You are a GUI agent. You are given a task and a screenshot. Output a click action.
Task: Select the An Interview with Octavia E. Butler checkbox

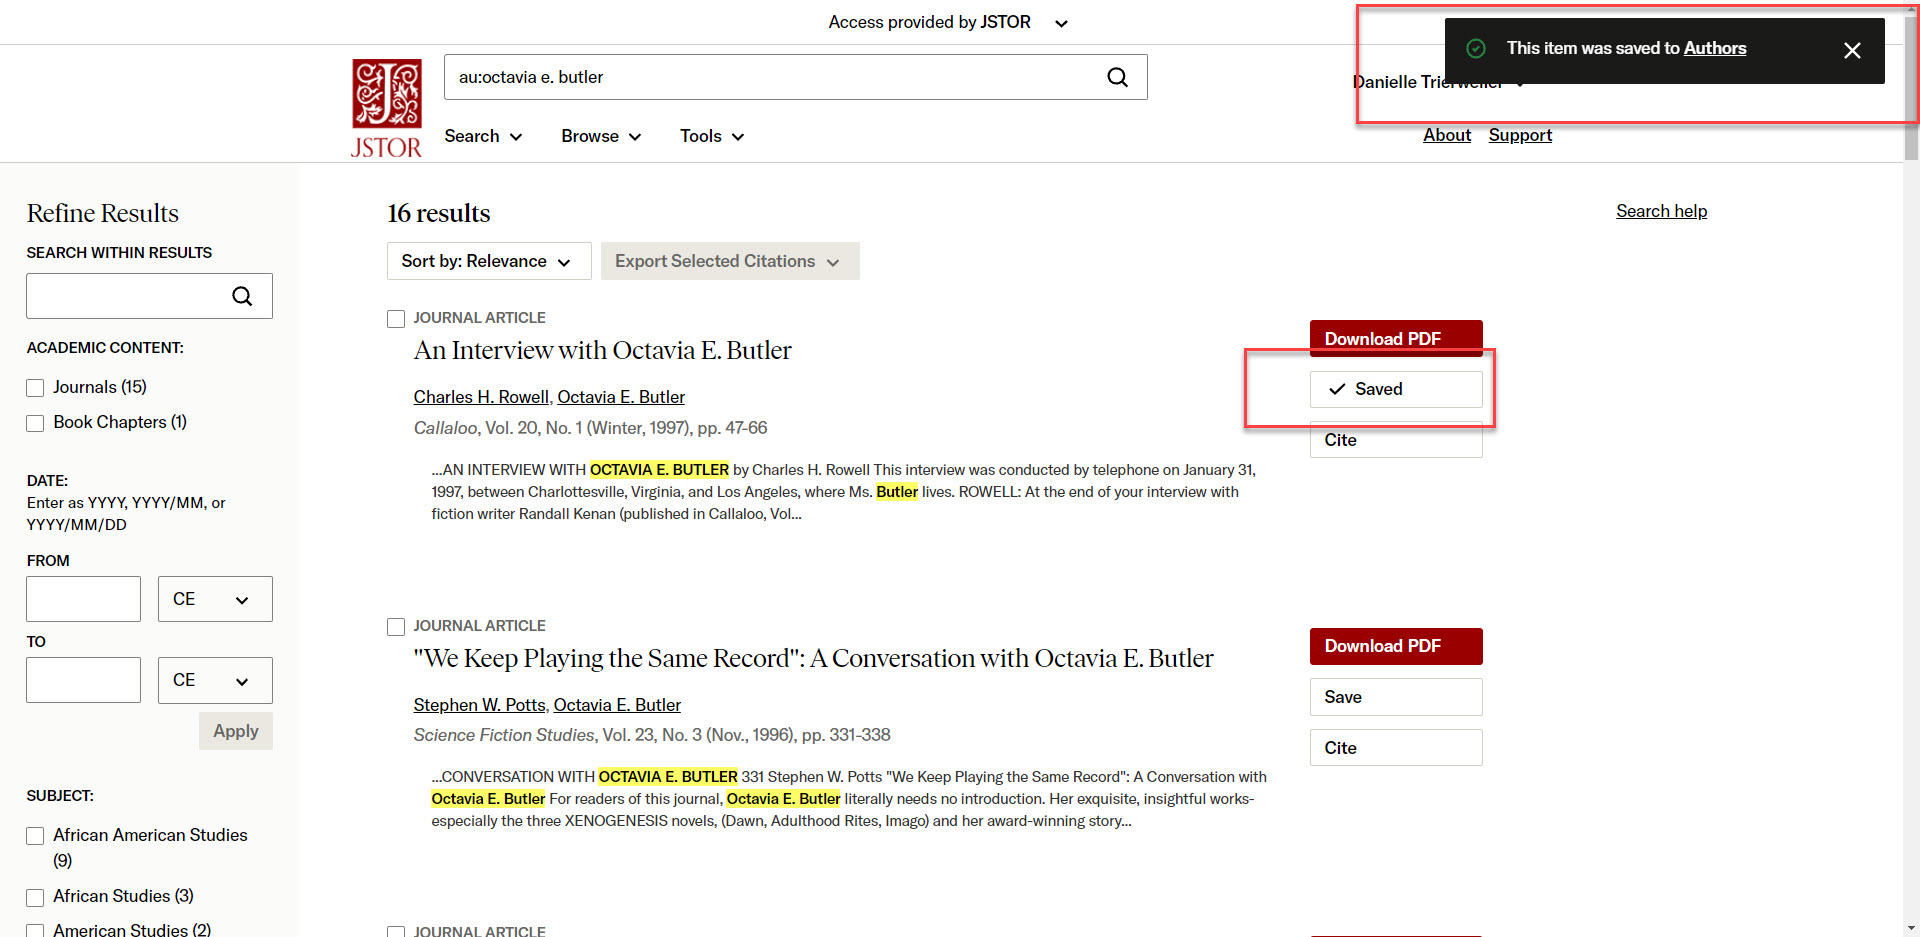click(396, 319)
